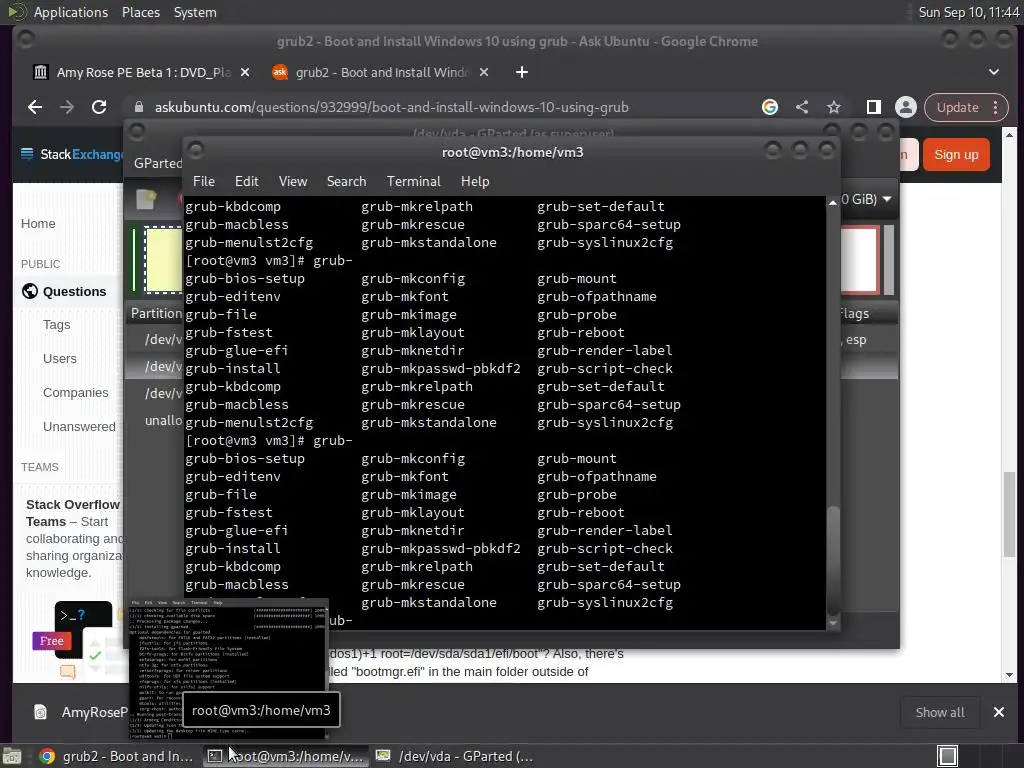Image resolution: width=1024 pixels, height=768 pixels.
Task: Open Questions in the sidebar
Action: tap(74, 292)
